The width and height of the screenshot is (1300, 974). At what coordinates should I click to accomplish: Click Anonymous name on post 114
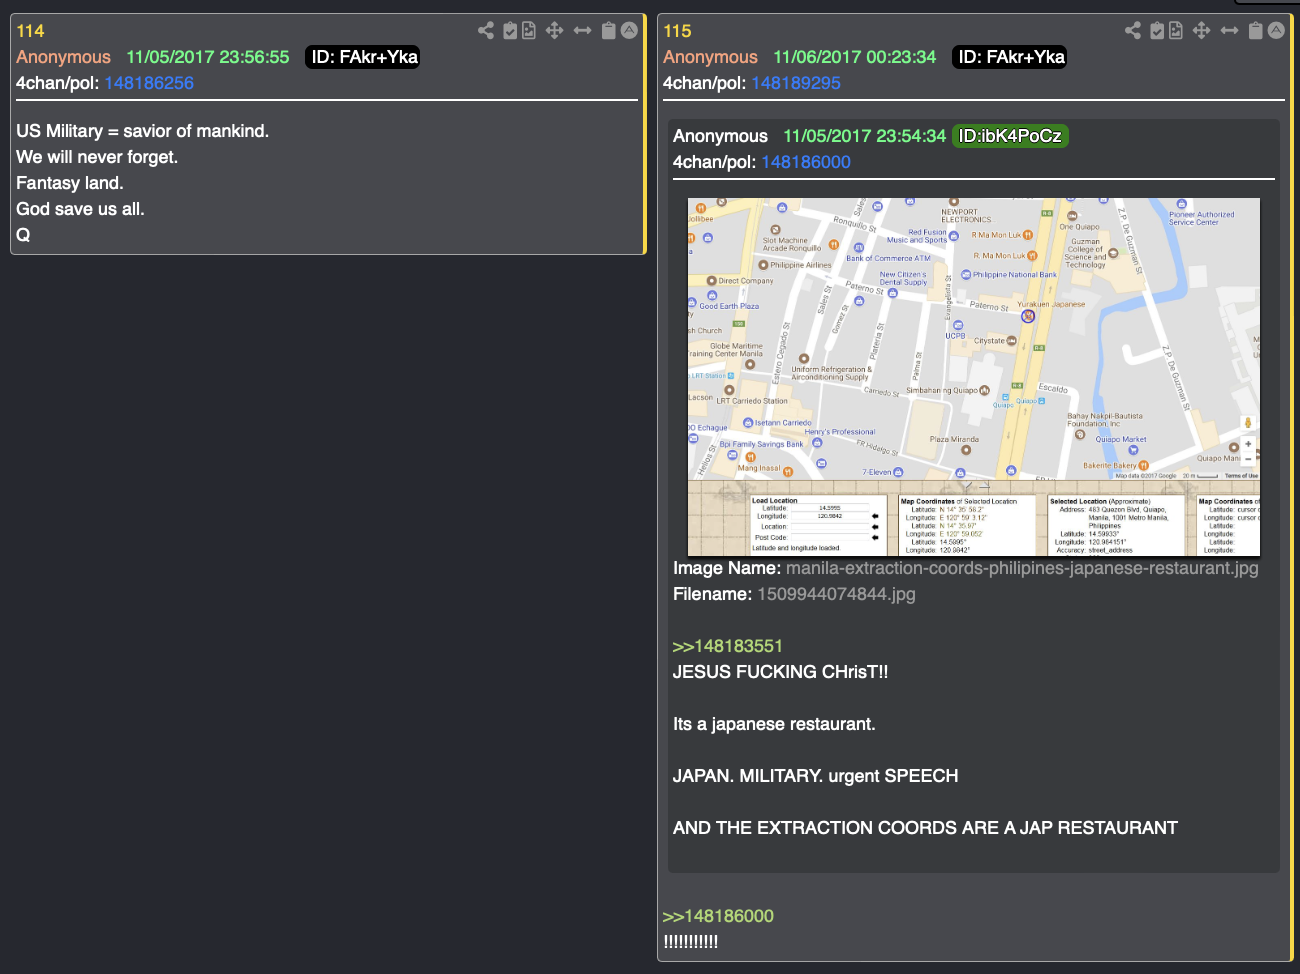(63, 57)
